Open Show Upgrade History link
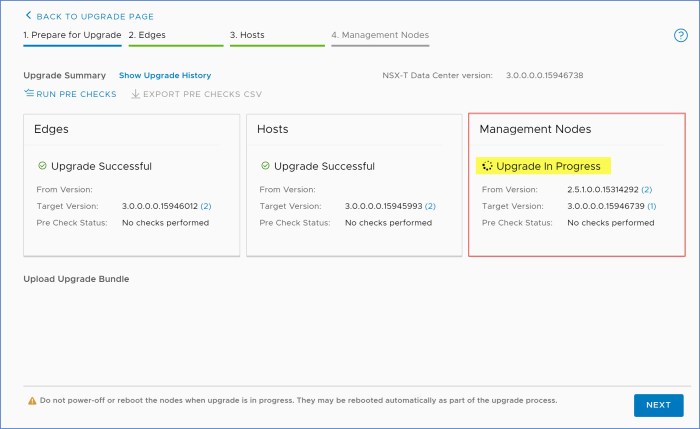This screenshot has width=700, height=429. pos(164,75)
